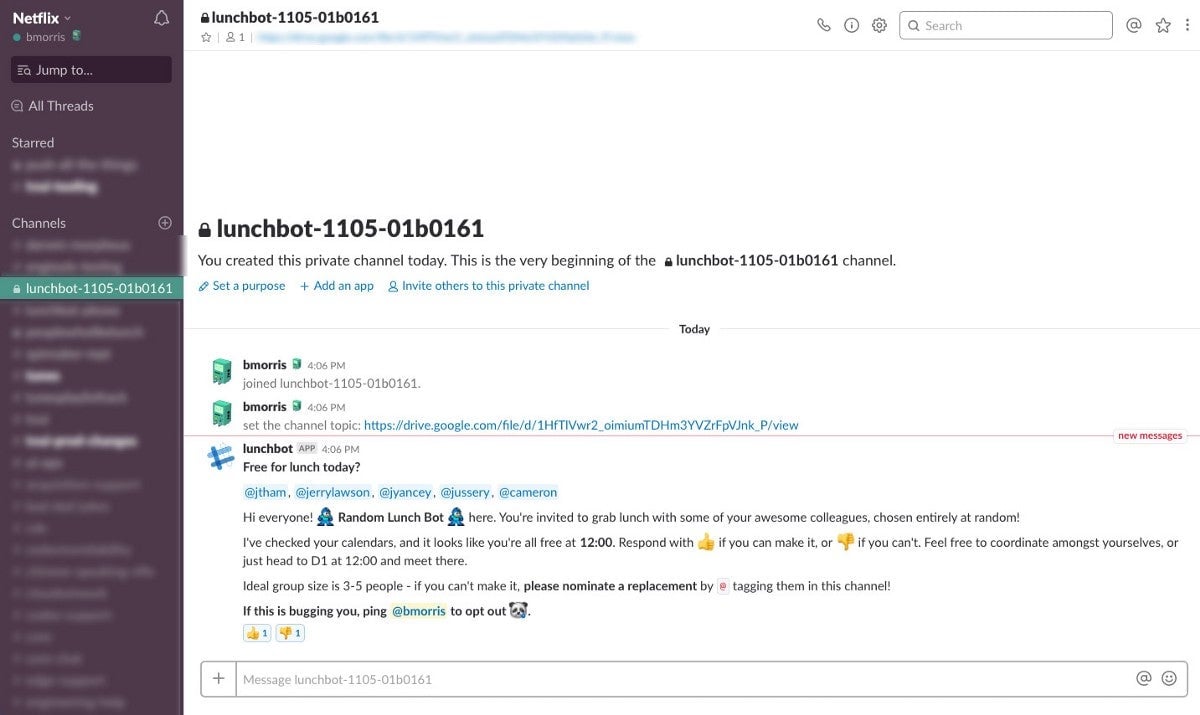Star the lunchbot channel in header
Screen dimensions: 1200x715
[x=206, y=37]
